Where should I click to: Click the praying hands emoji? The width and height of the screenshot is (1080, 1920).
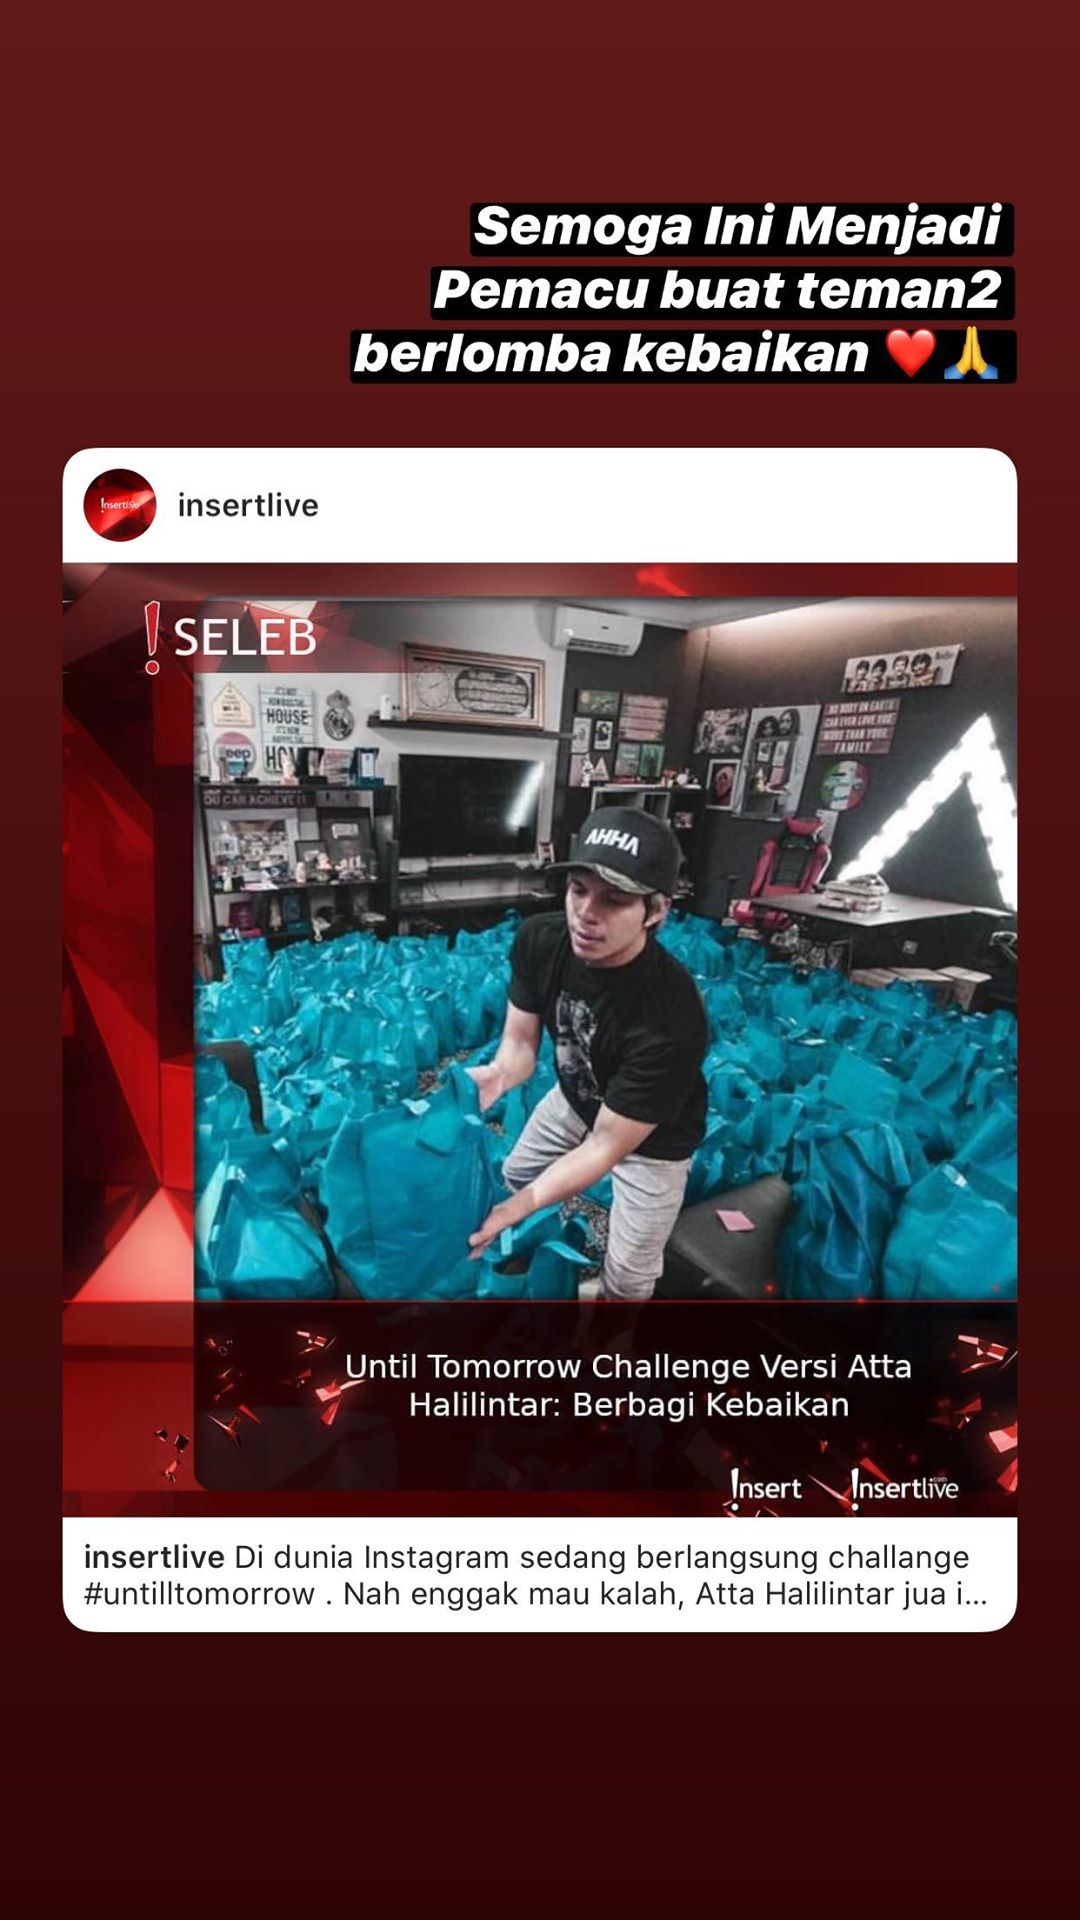click(x=970, y=353)
